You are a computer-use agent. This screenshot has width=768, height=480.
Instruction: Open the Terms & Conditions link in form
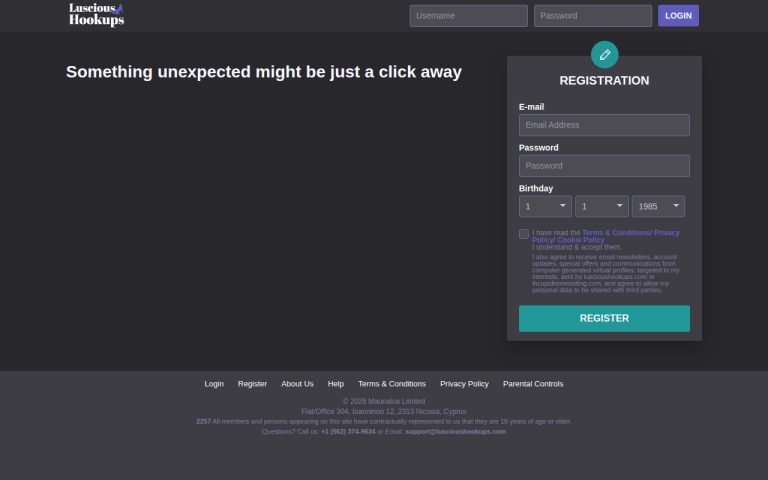pyautogui.click(x=616, y=233)
